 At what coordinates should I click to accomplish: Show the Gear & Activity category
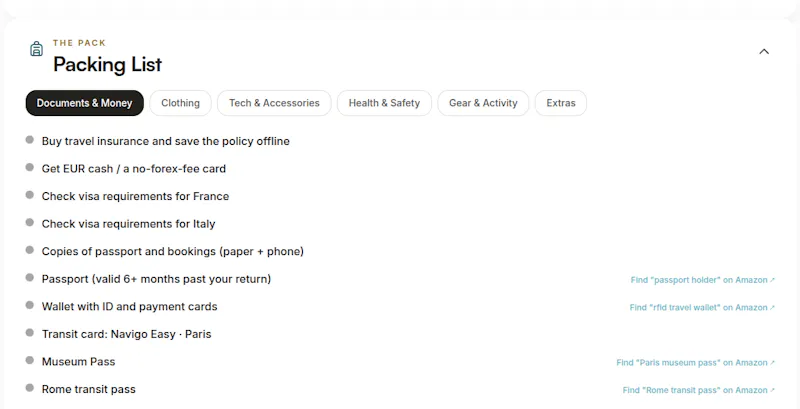[483, 103]
